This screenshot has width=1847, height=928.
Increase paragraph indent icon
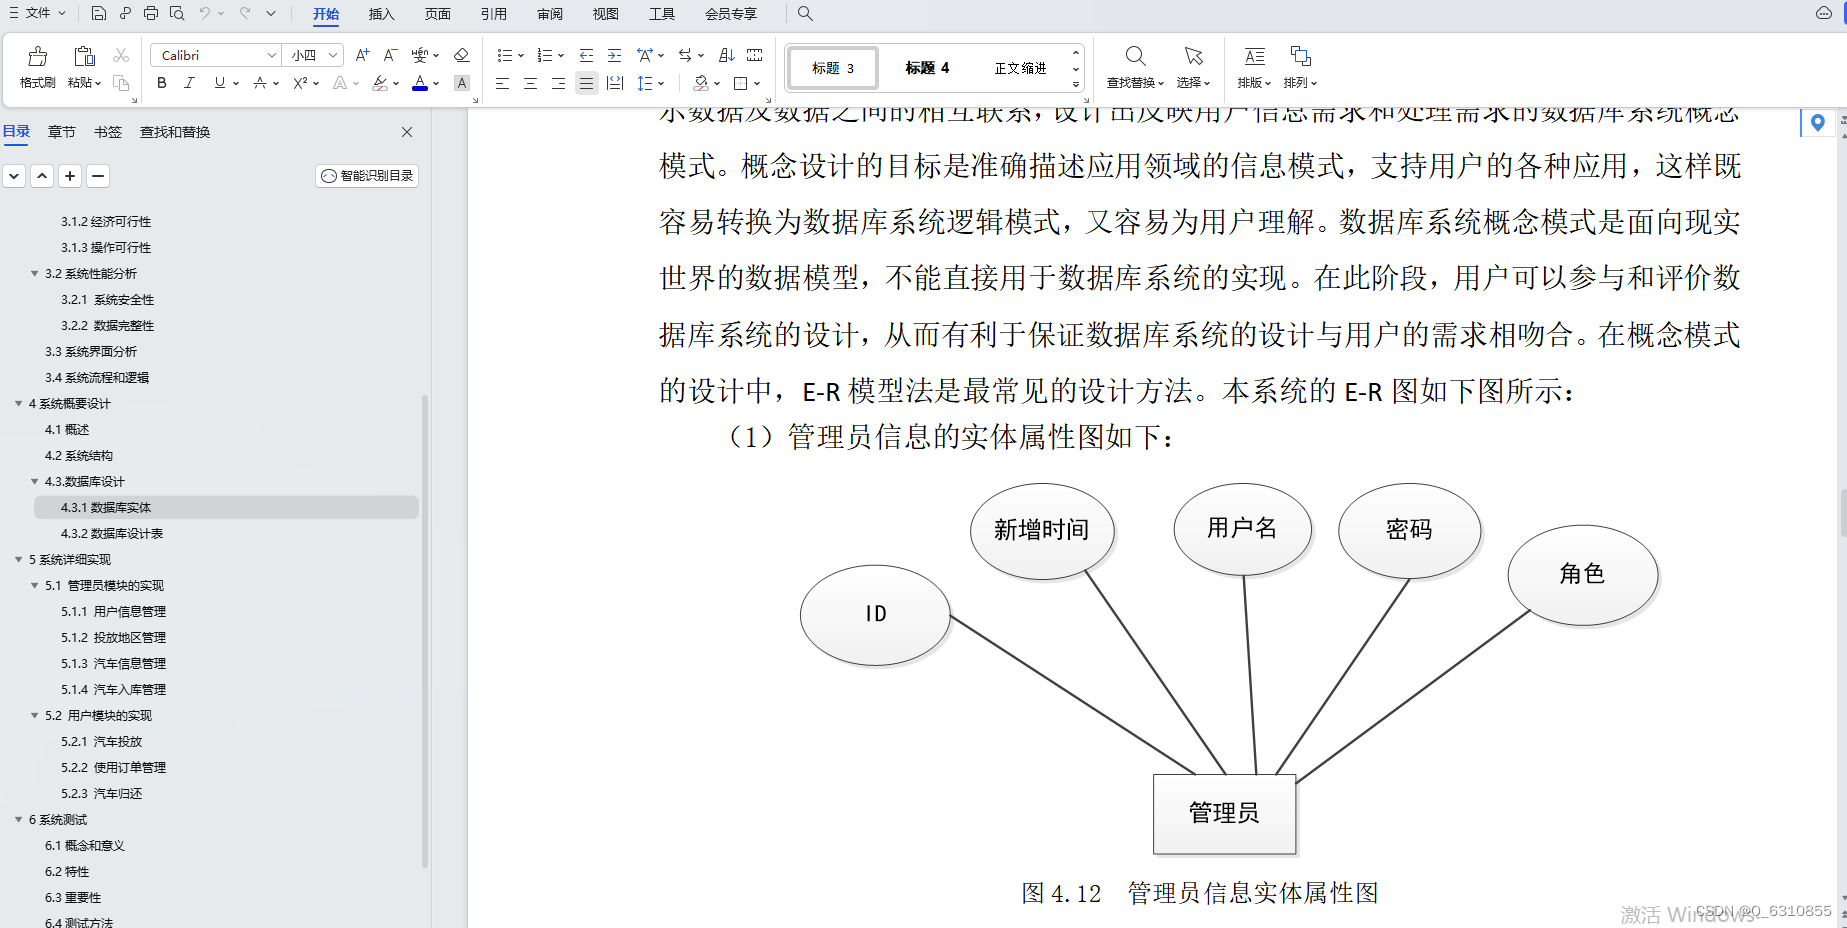[614, 55]
